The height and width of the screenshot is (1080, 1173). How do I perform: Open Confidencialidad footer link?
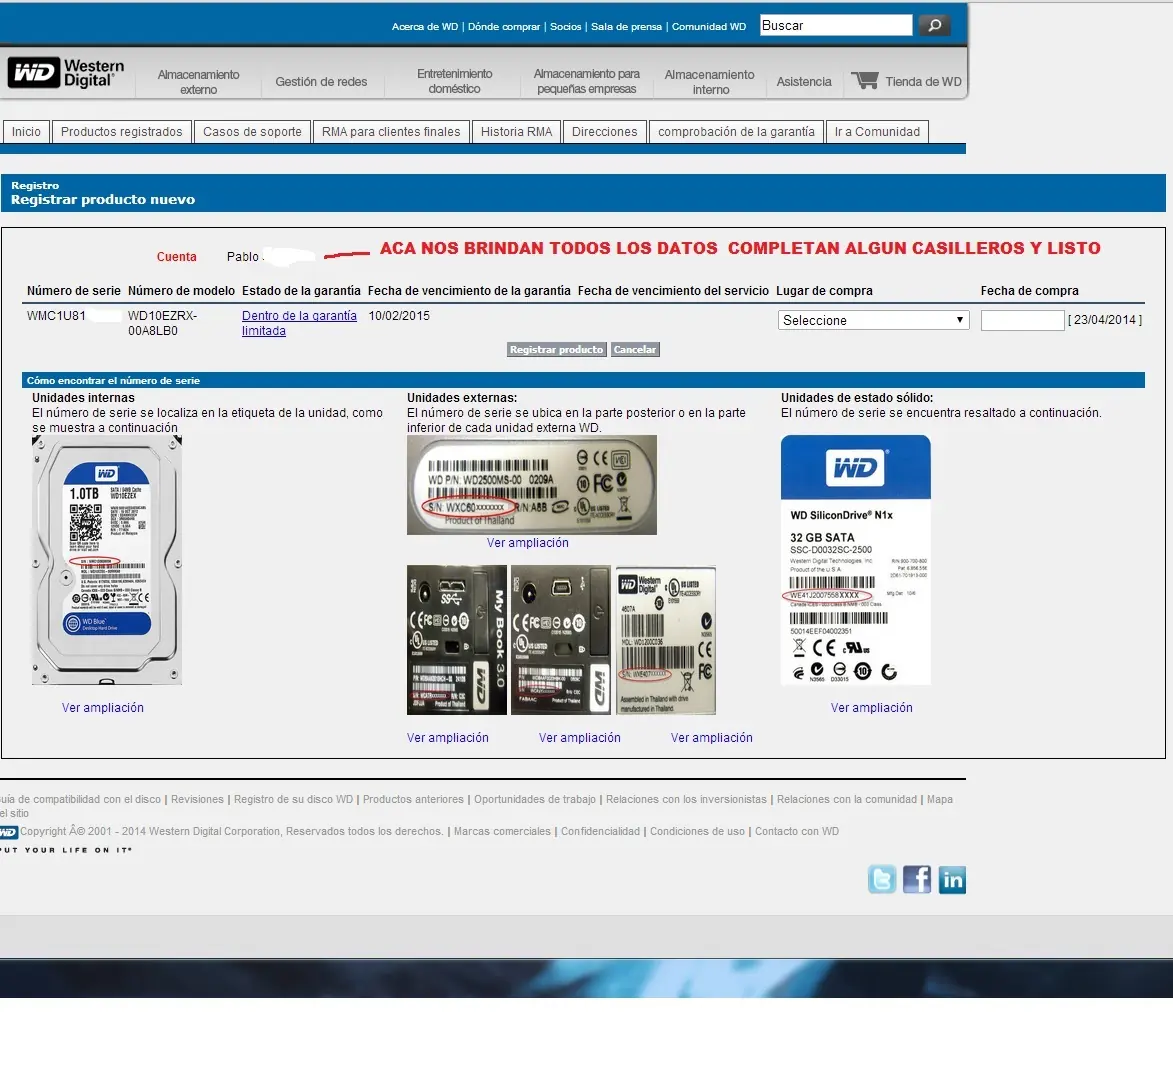click(x=600, y=832)
